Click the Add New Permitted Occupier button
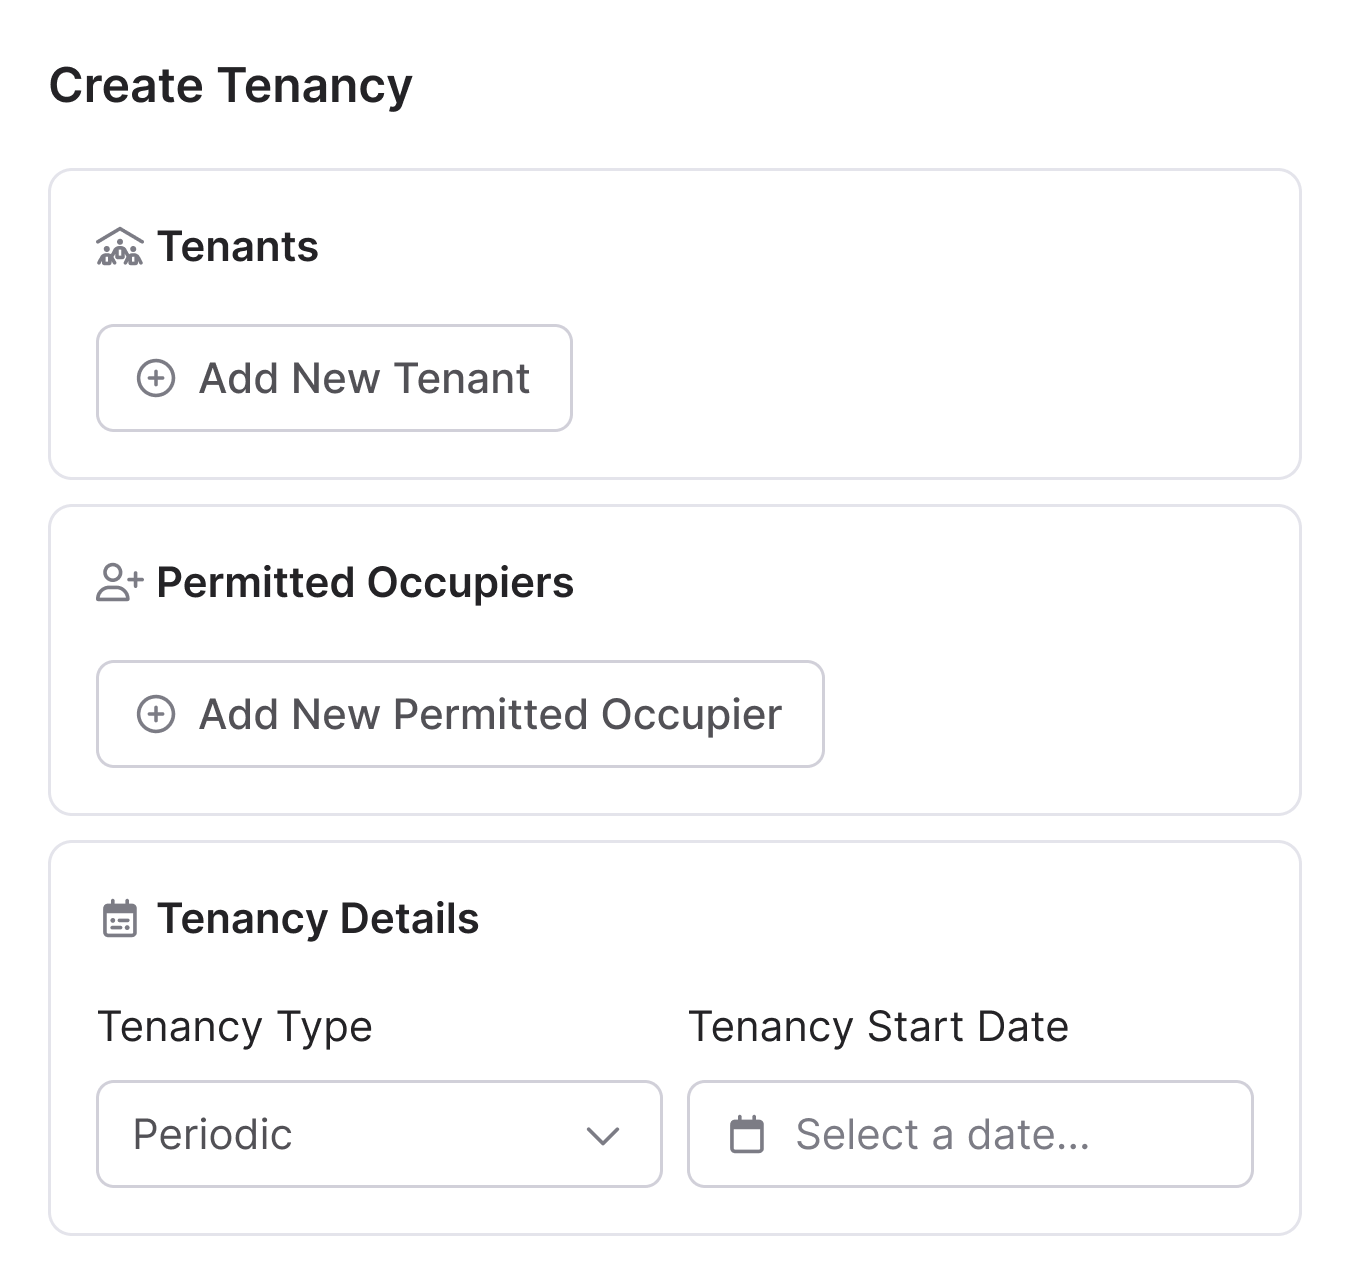Image resolution: width=1350 pixels, height=1284 pixels. (x=460, y=714)
